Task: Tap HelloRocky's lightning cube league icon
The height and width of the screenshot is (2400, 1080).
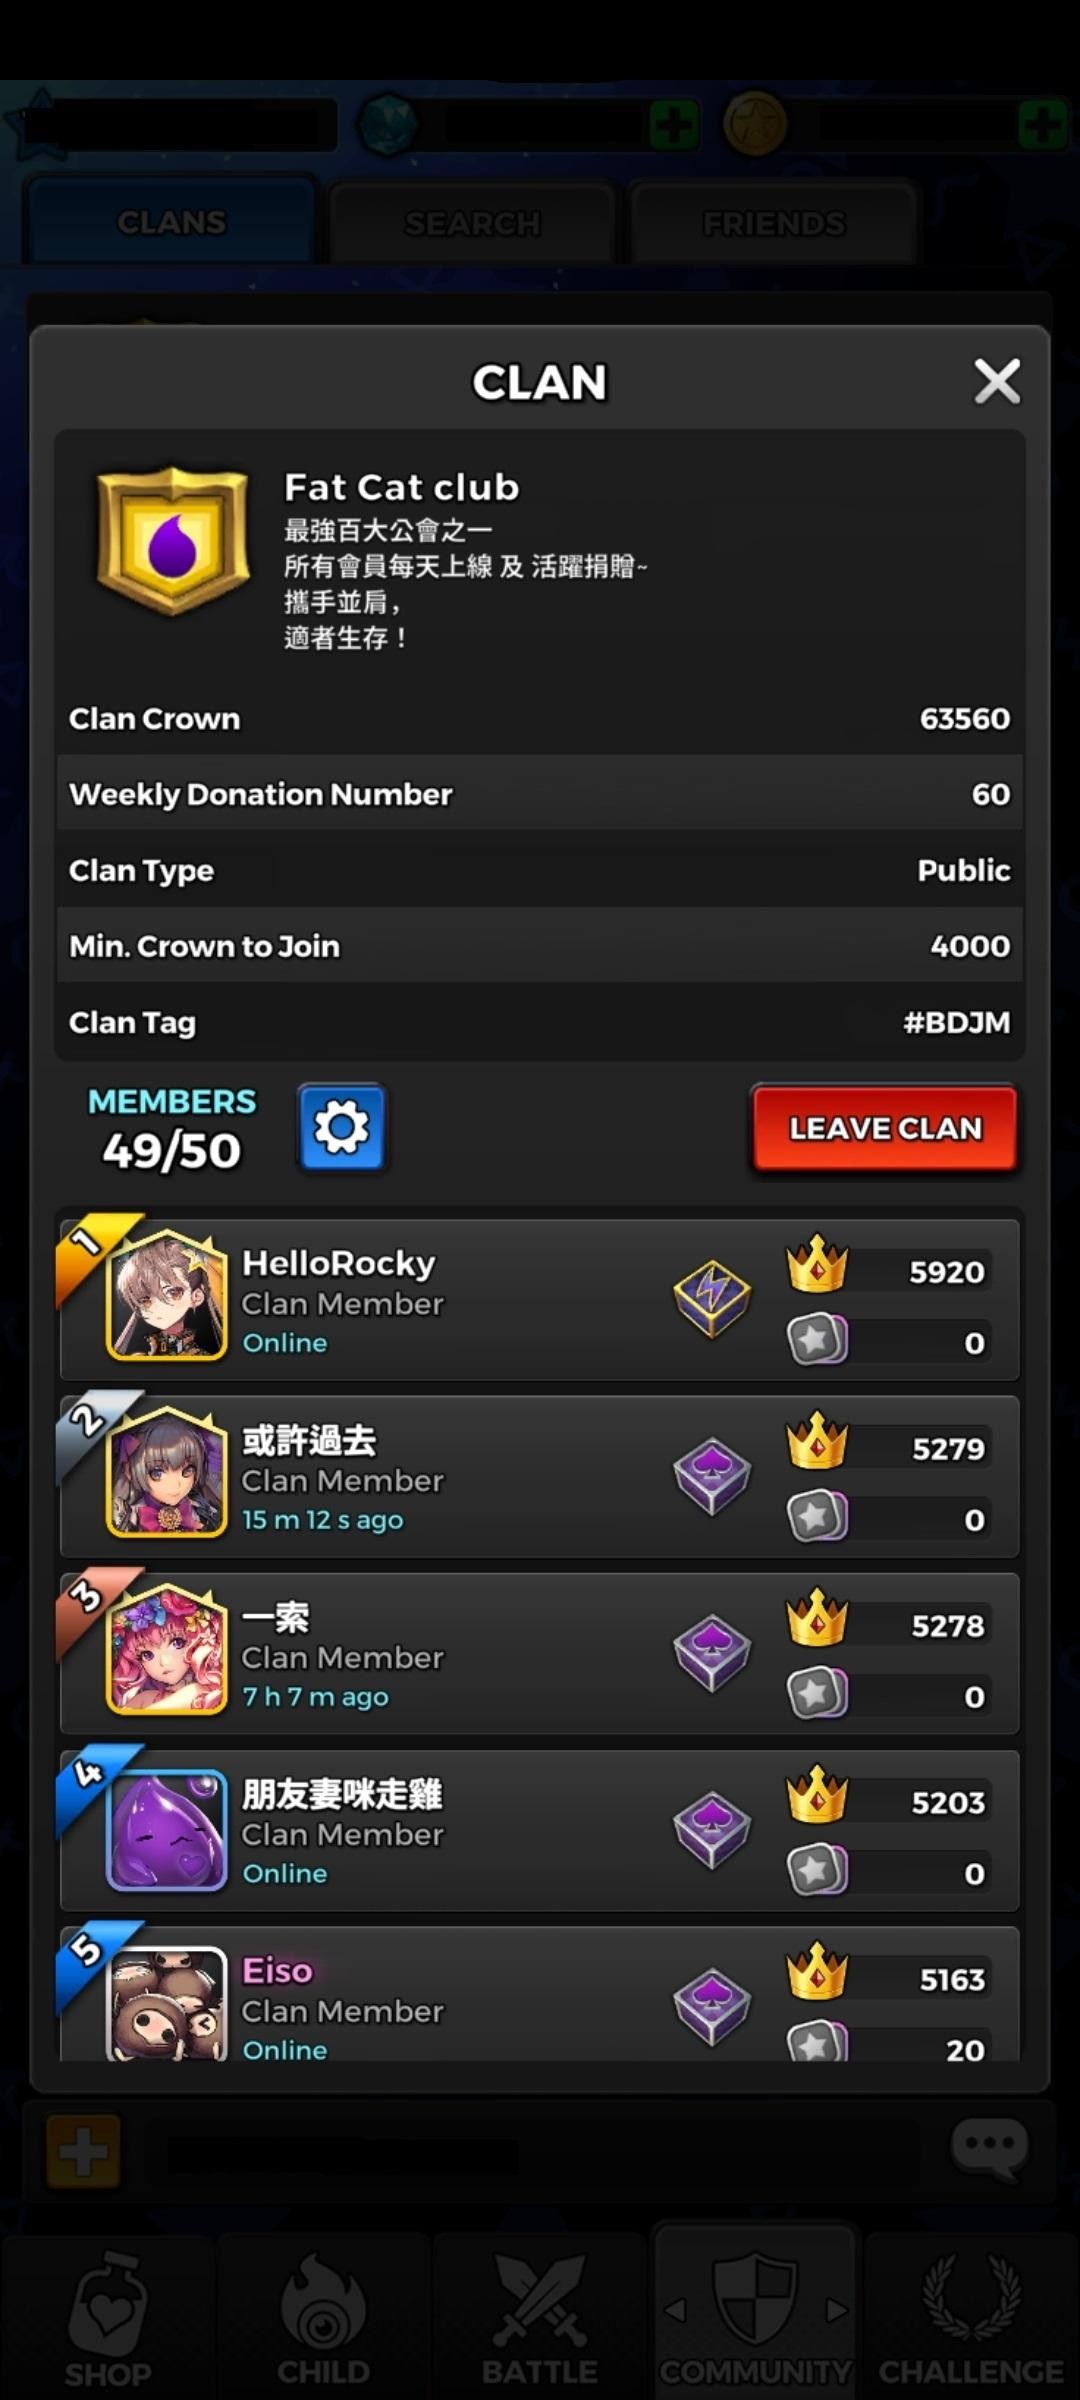Action: tap(712, 1299)
